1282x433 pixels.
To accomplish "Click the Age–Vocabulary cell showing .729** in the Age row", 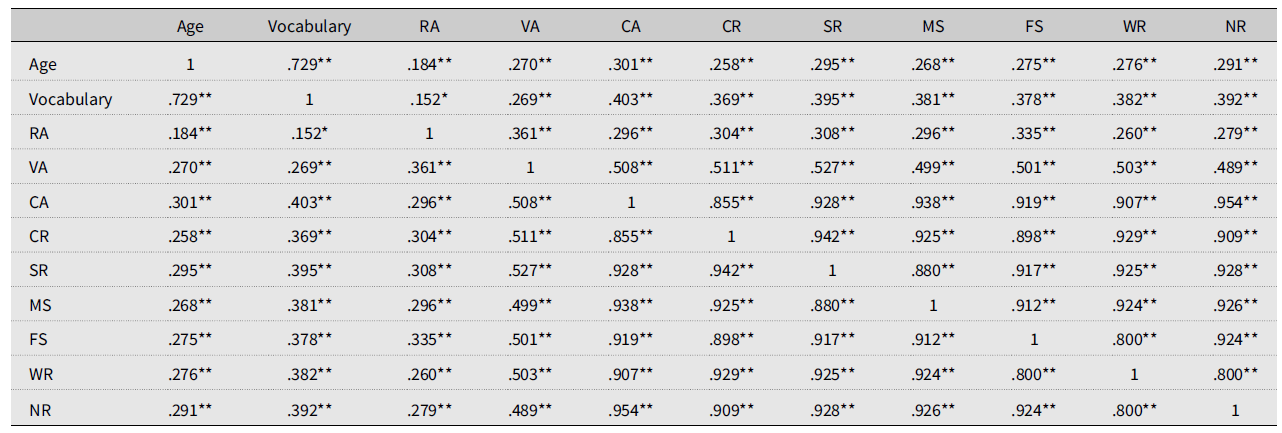I will pos(309,64).
